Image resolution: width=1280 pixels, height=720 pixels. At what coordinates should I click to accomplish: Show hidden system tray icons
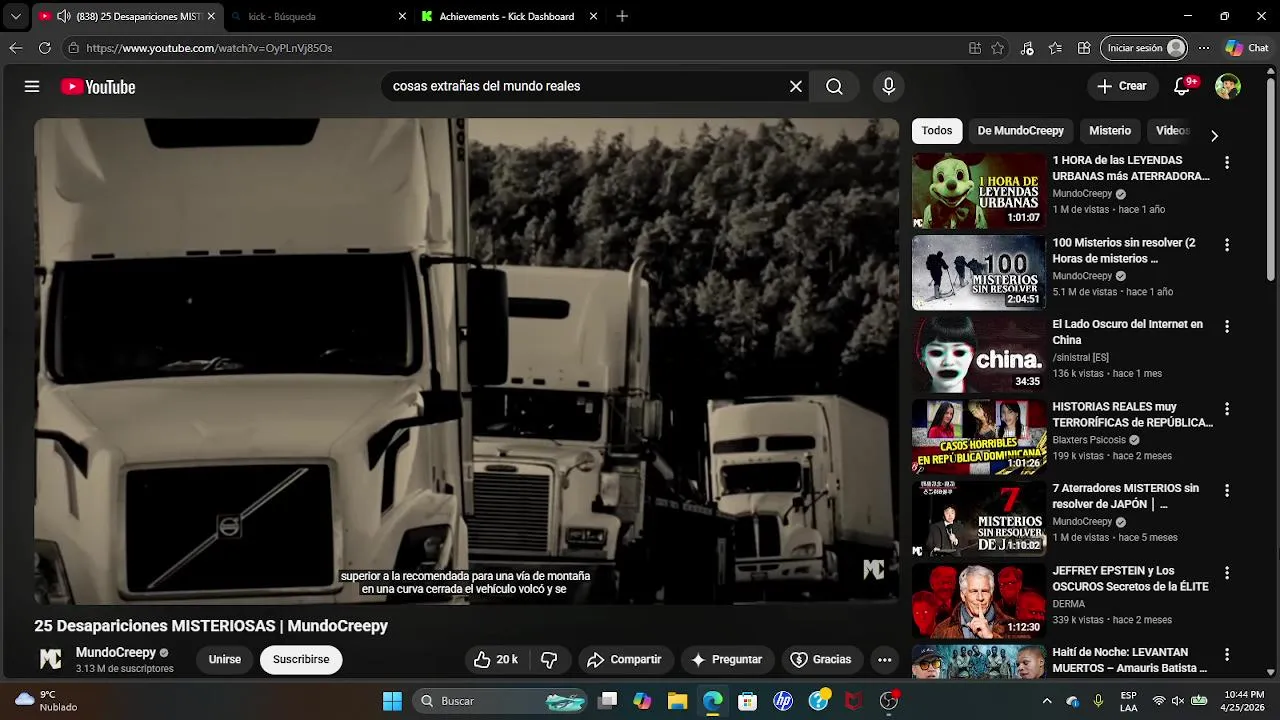coord(1047,701)
